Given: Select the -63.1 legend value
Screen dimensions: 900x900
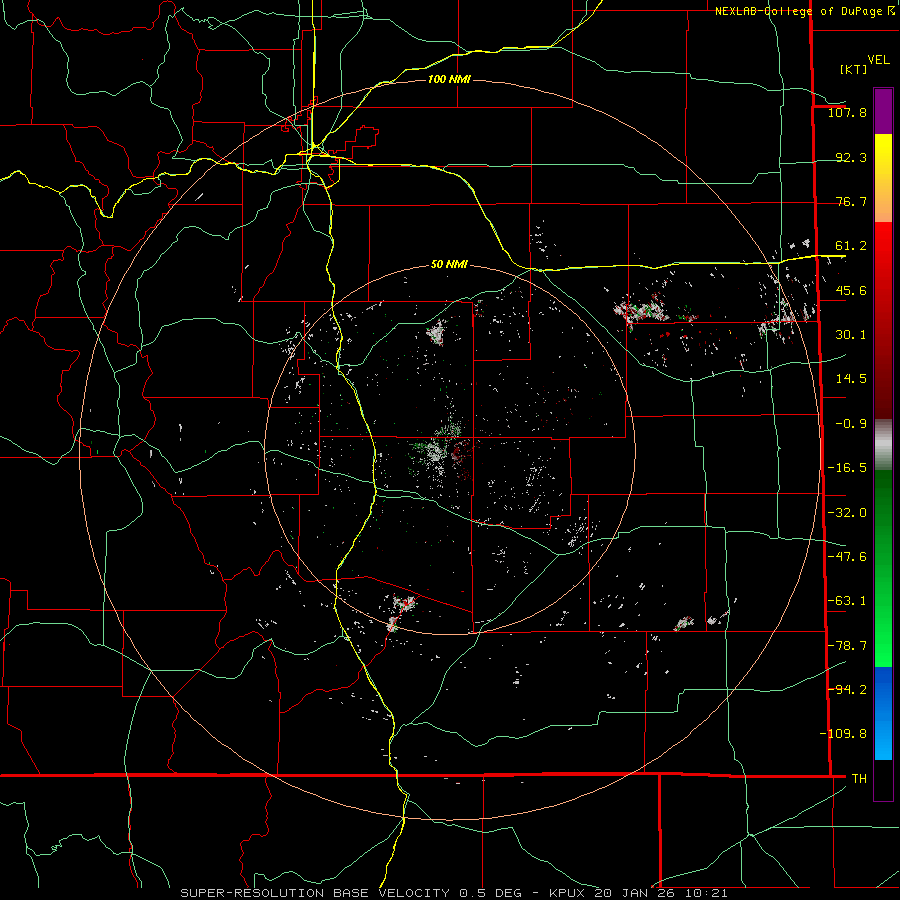Looking at the screenshot, I should click(847, 601).
